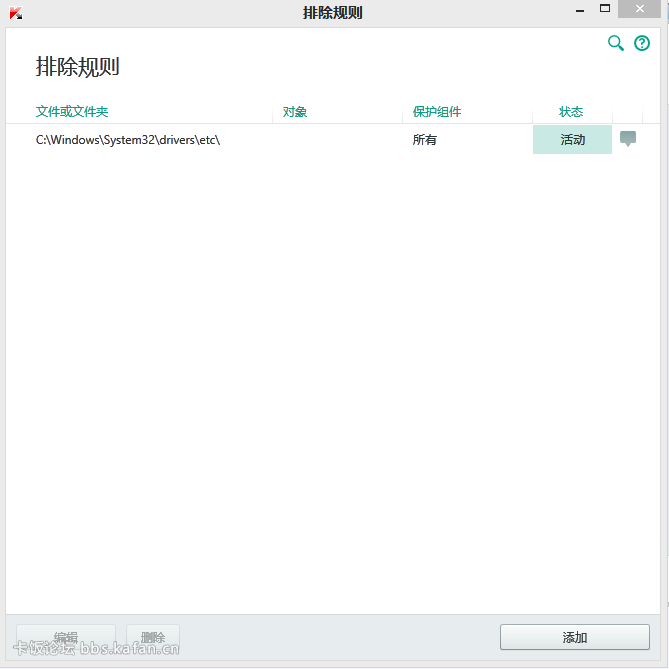Close the 排除规则 window
The height and width of the screenshot is (669, 669).
pos(640,9)
